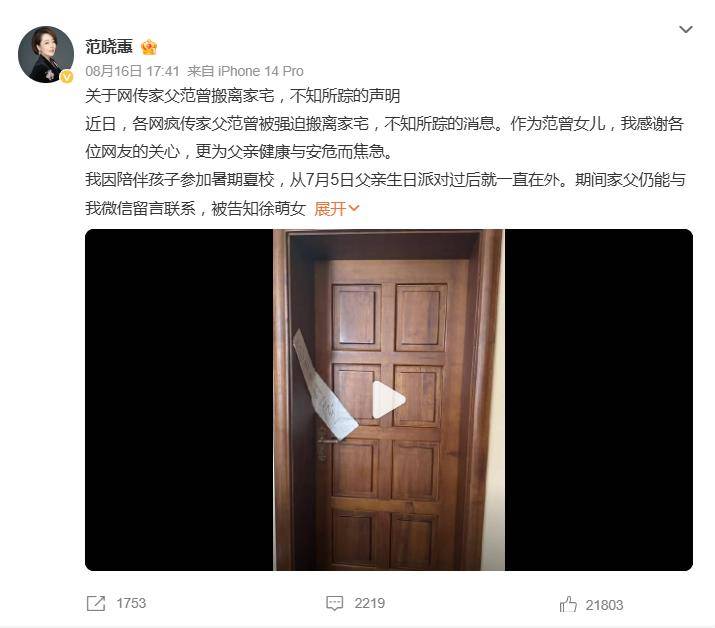
Task: Expand full post text via 展开
Action: pos(330,209)
